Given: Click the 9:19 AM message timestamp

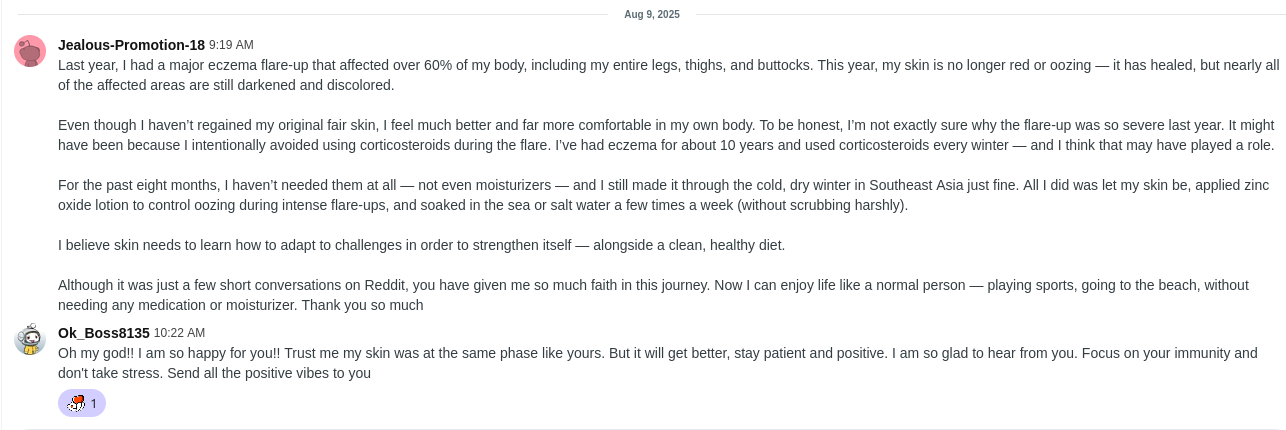Looking at the screenshot, I should (231, 45).
